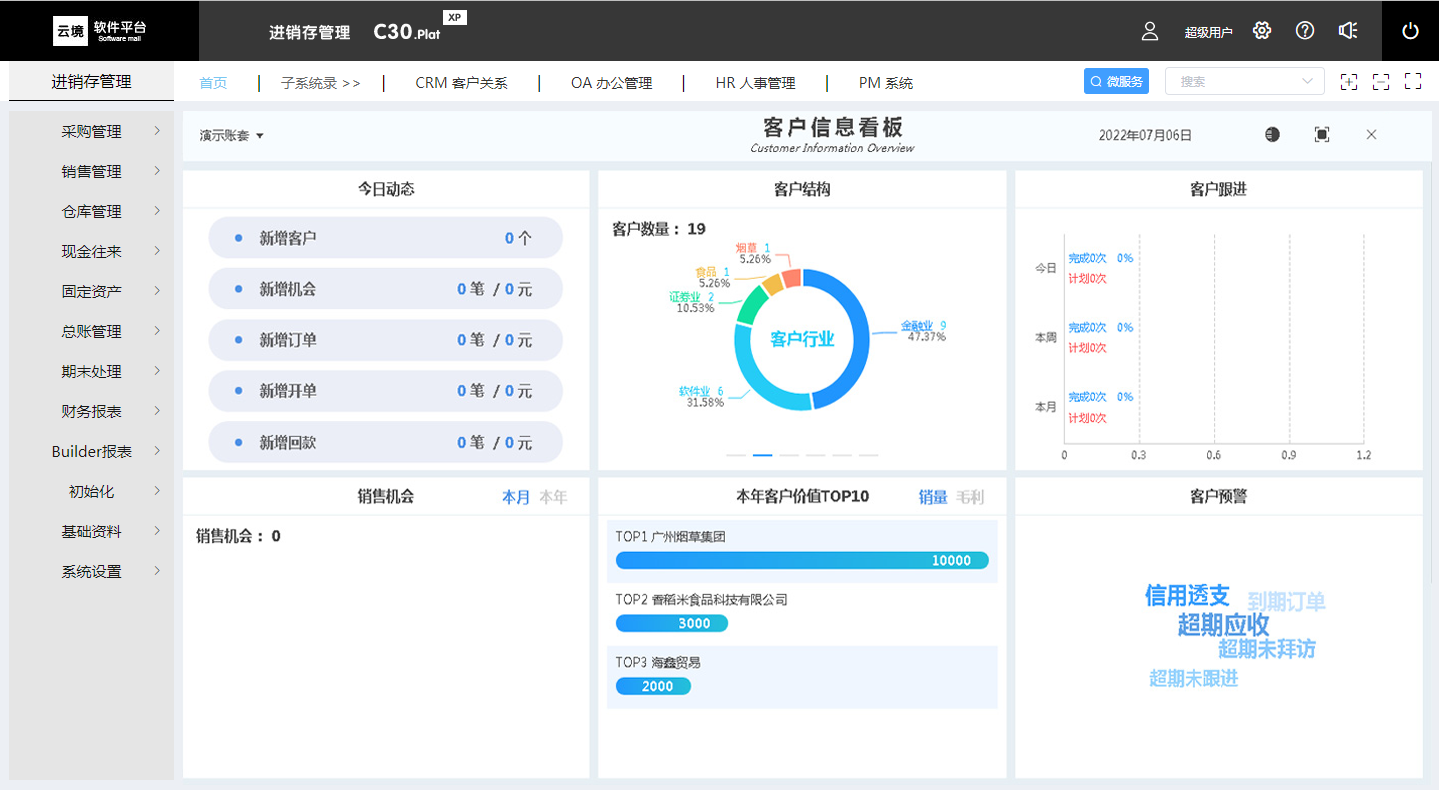Viewport: 1439px width, 790px height.
Task: Click 超期应收 in the customer warning cloud
Action: pyautogui.click(x=1223, y=625)
